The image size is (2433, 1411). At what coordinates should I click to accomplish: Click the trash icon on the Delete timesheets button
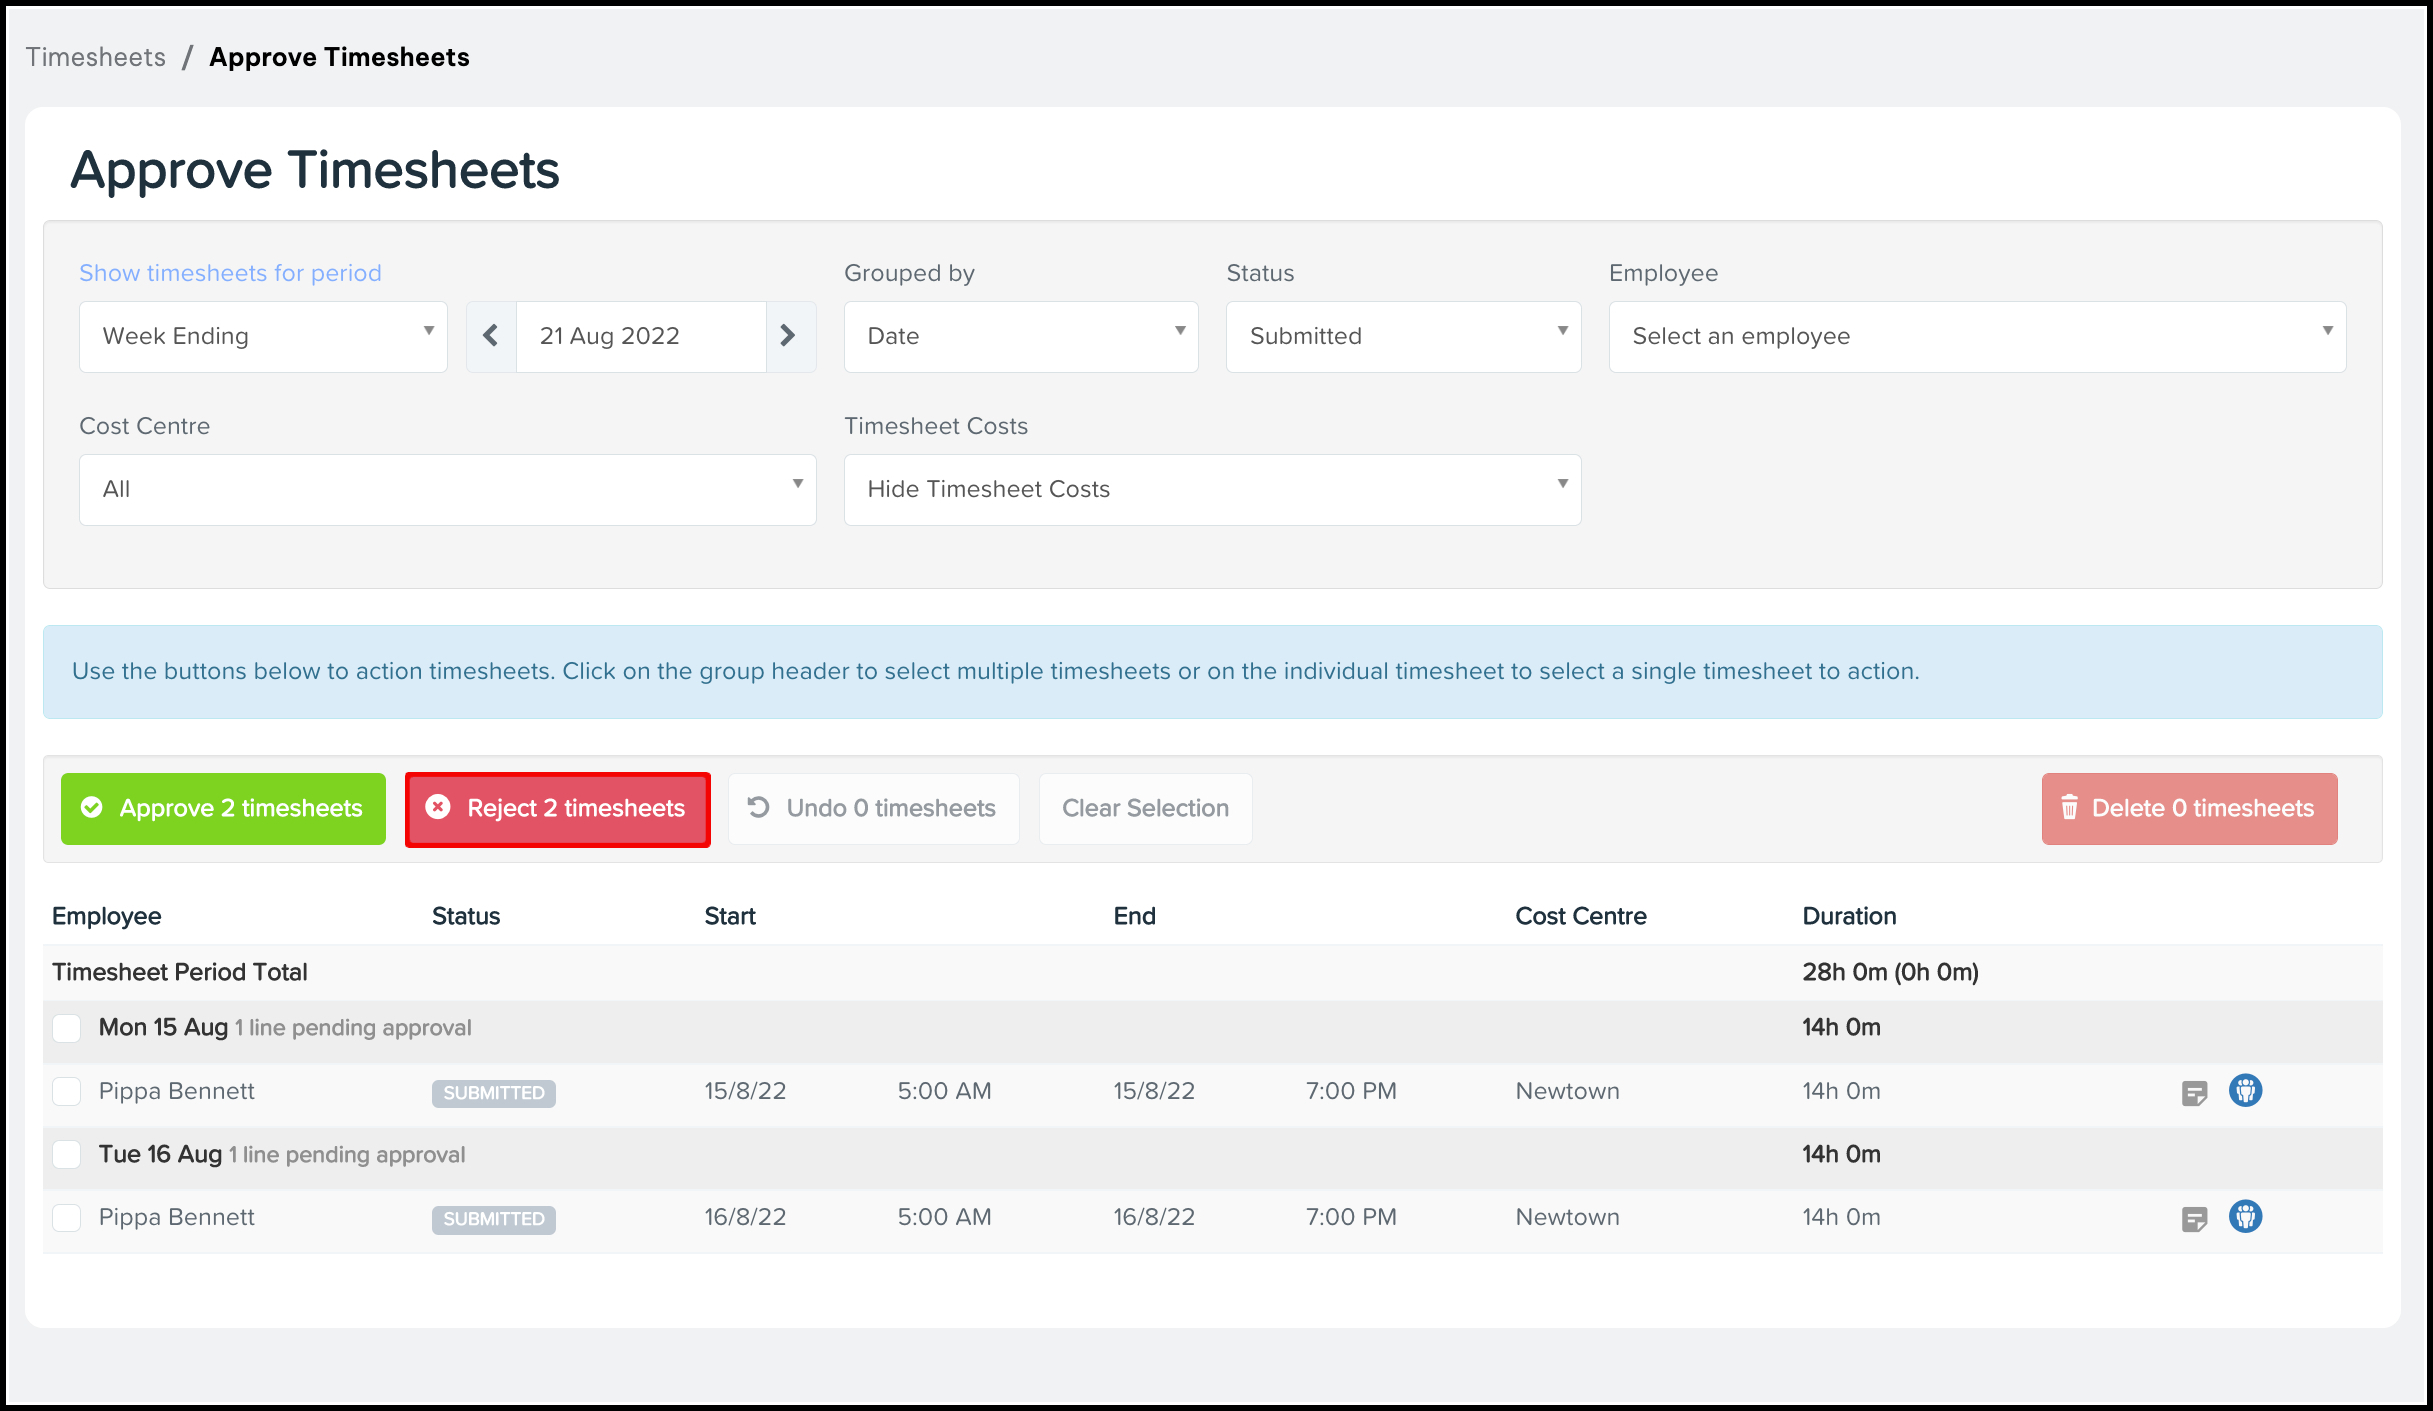coord(2069,808)
